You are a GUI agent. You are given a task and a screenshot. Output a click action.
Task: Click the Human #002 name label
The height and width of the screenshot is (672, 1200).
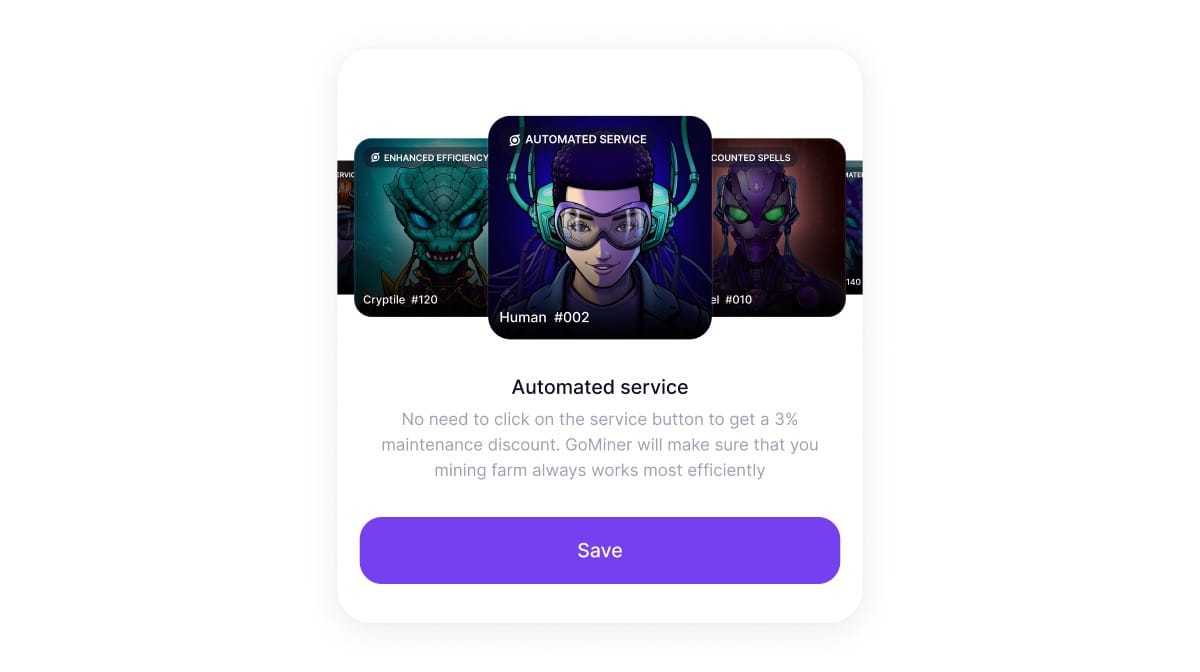pyautogui.click(x=544, y=317)
